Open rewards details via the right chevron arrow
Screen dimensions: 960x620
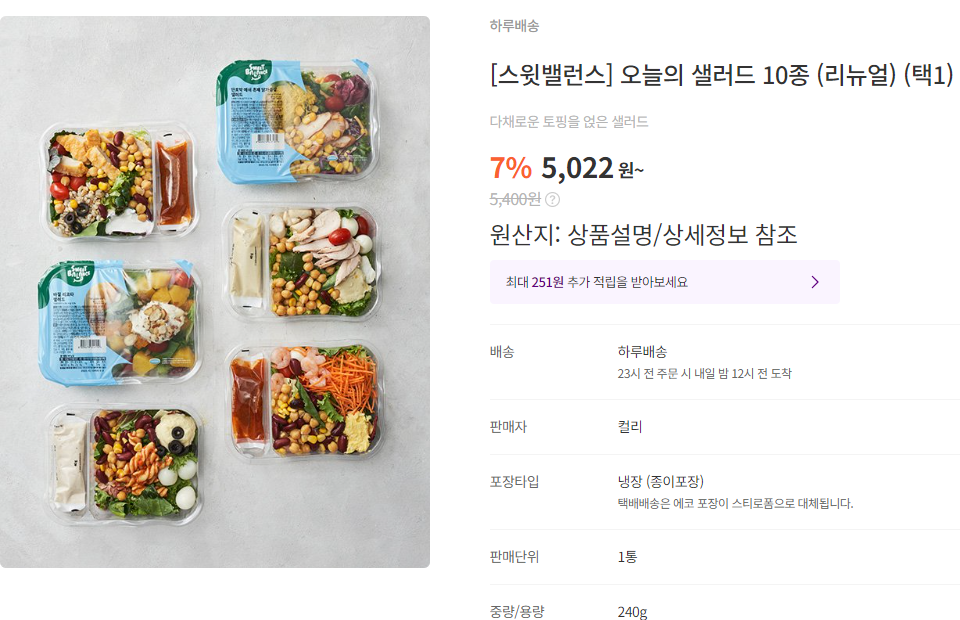tap(816, 281)
